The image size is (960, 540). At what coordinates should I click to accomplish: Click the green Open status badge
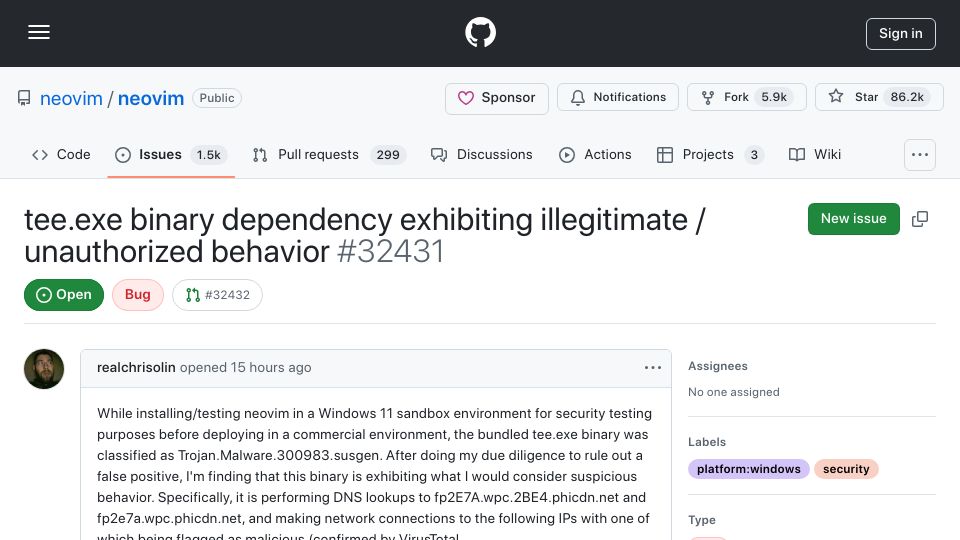pyautogui.click(x=64, y=294)
